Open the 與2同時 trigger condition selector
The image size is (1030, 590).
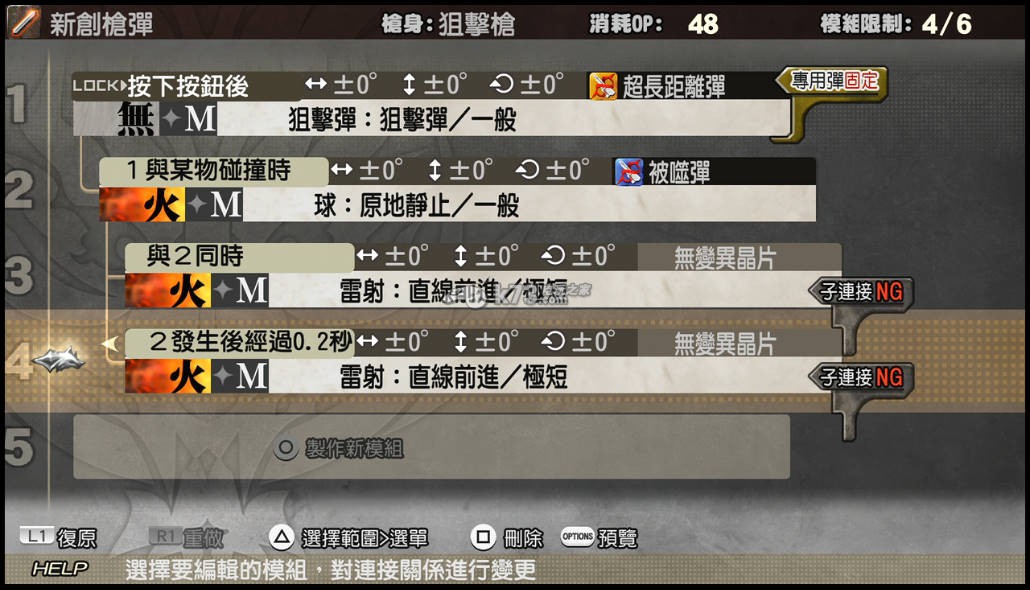pos(240,256)
